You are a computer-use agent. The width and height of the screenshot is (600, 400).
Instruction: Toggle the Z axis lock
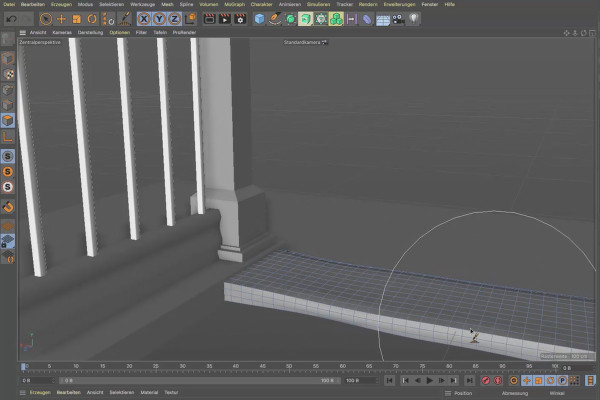coord(174,19)
